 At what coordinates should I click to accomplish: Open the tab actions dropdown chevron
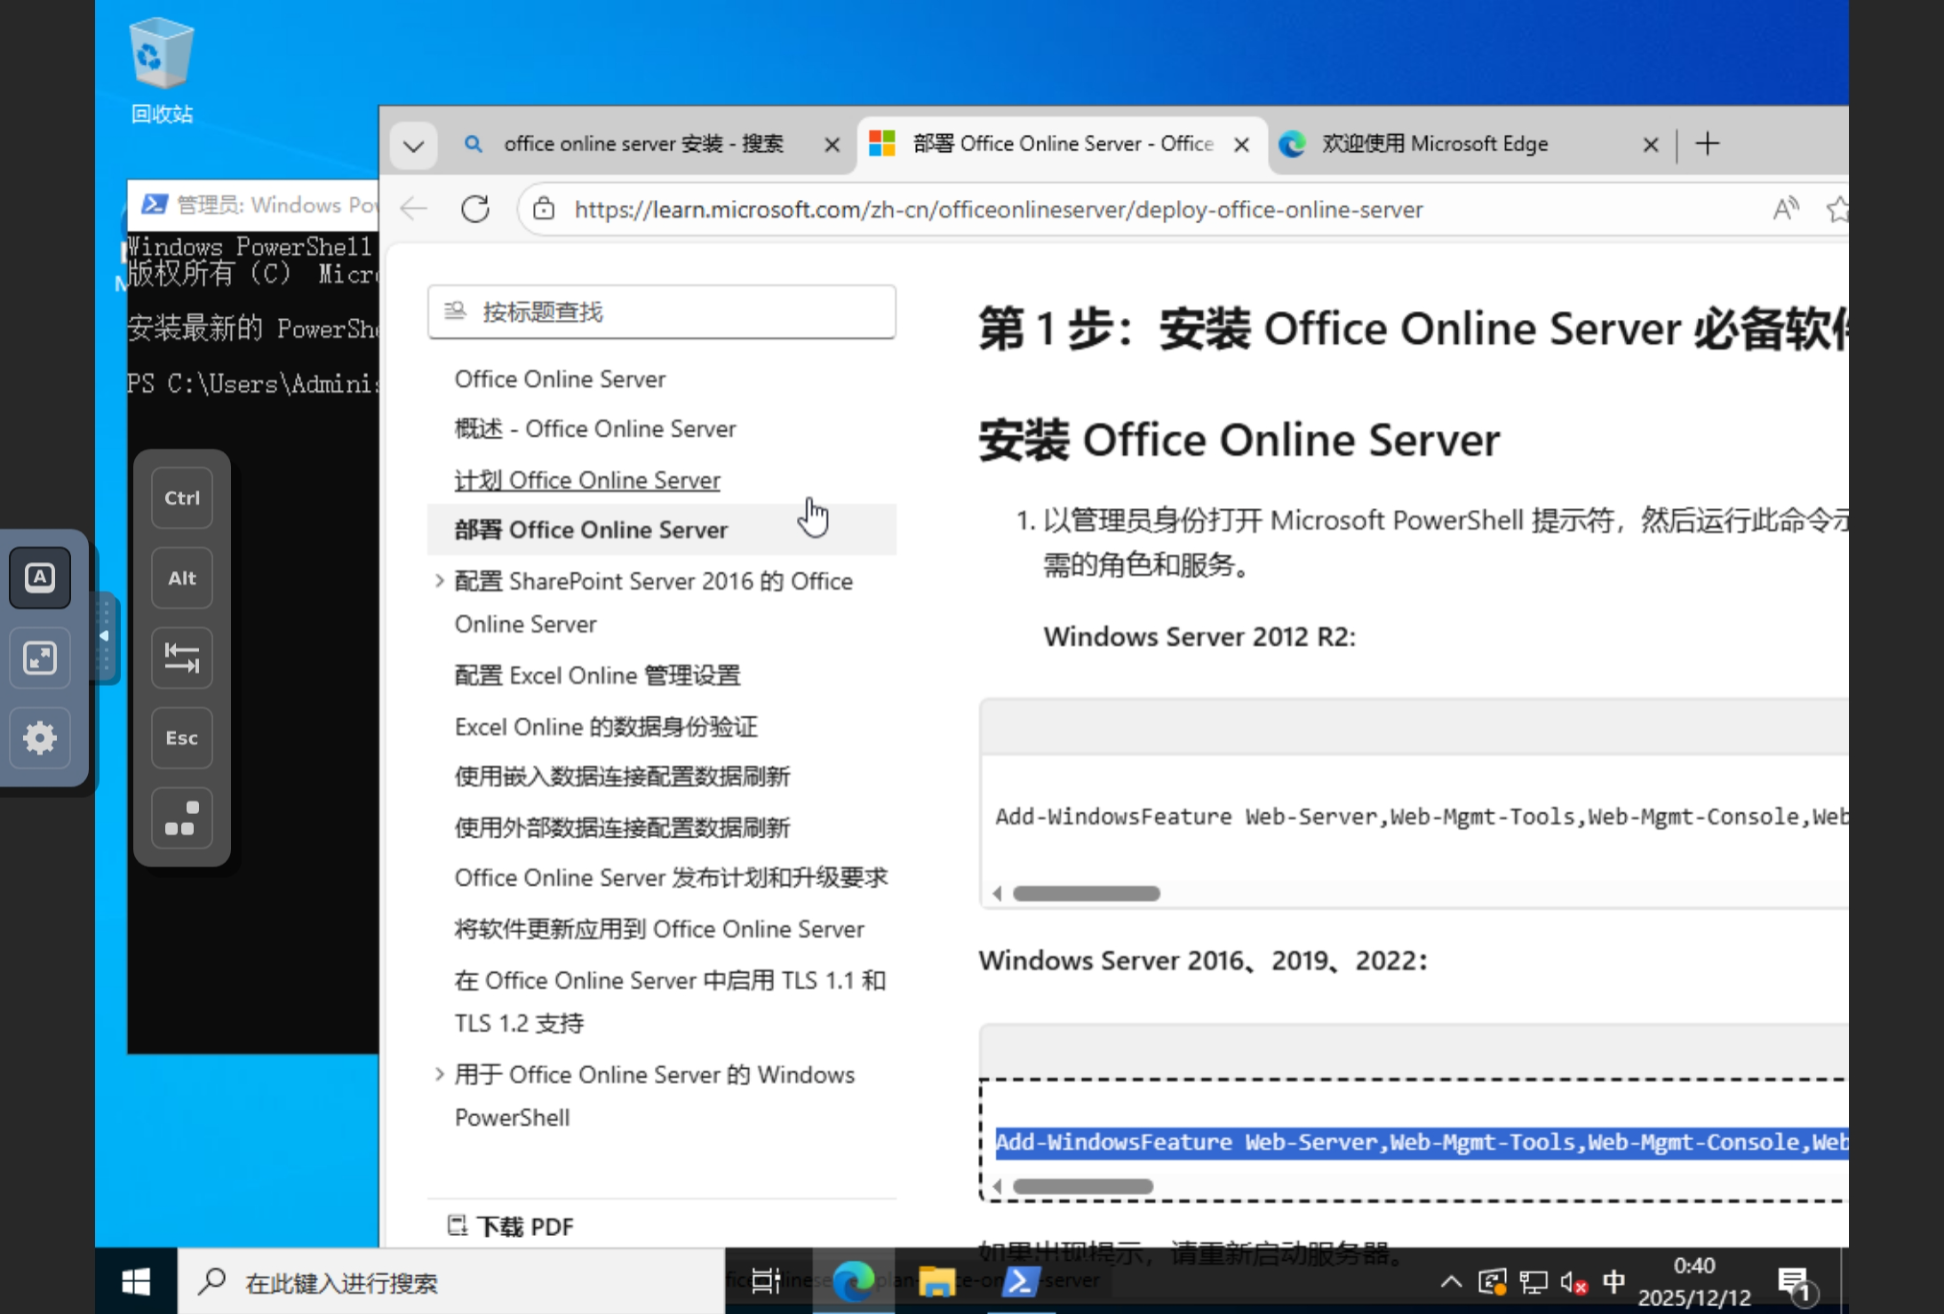(x=414, y=146)
